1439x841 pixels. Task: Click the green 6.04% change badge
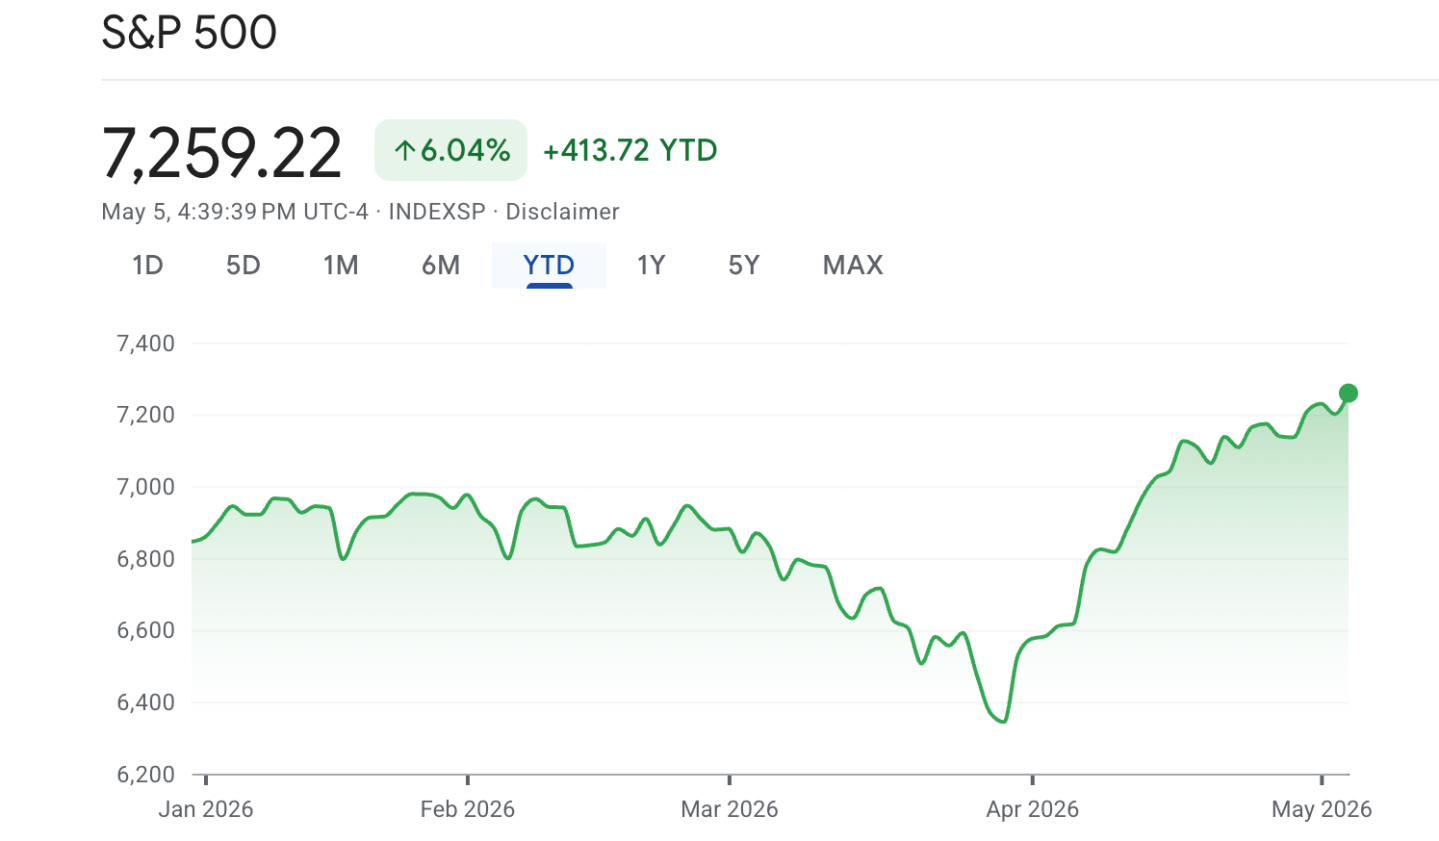click(451, 150)
